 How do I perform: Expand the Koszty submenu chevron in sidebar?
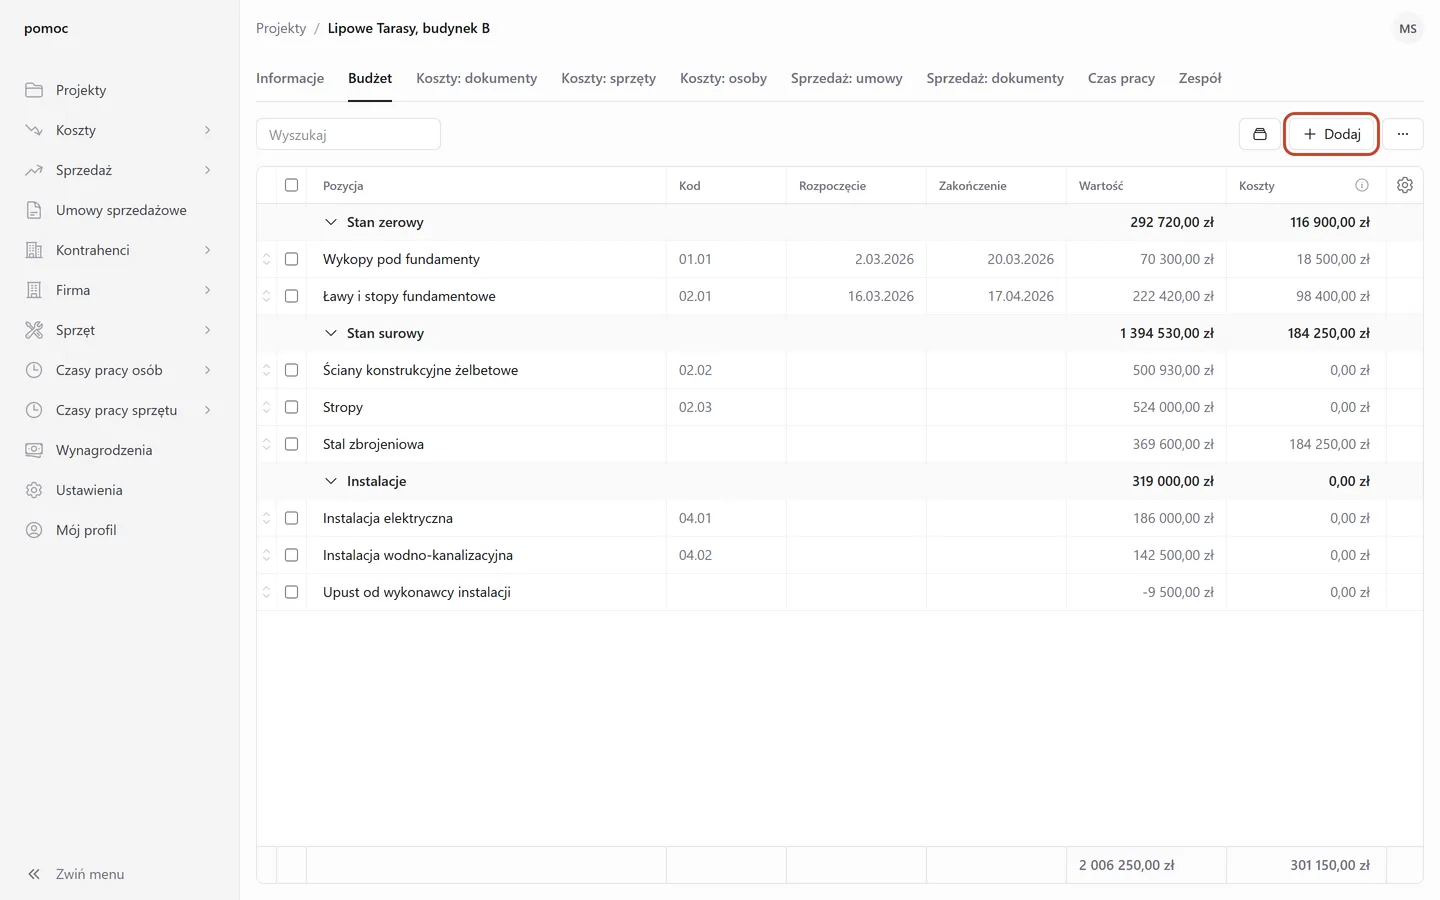pos(208,130)
